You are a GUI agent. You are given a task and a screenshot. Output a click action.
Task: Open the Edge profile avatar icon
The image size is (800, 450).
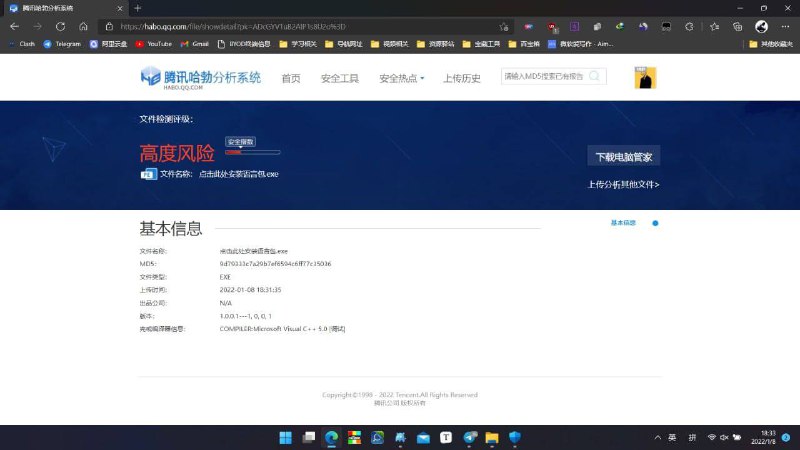coord(761,27)
